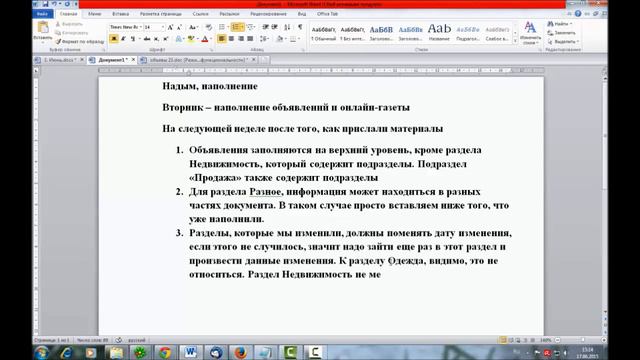Open media player icon in taskbar
Image resolution: width=640 pixels, height=360 pixels.
91,352
